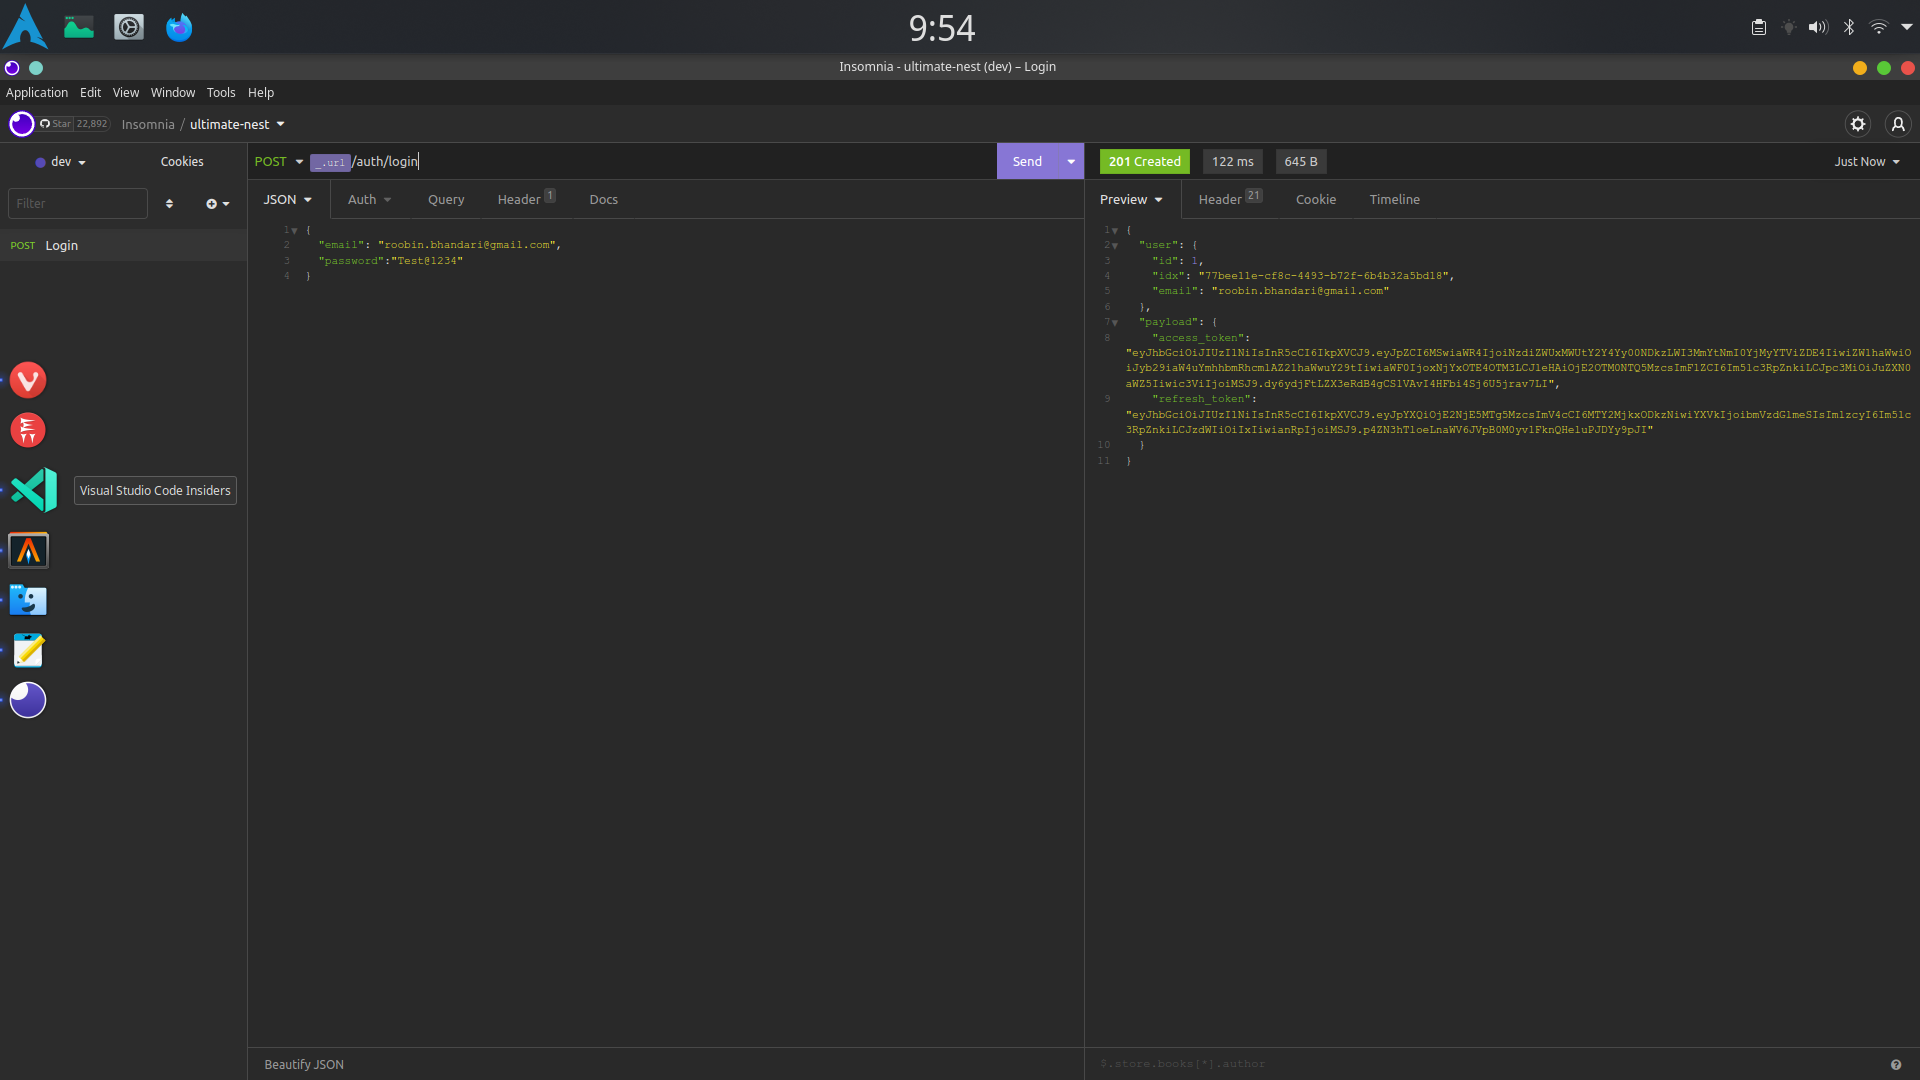Open the Tools menu
1920x1080 pixels.
pyautogui.click(x=221, y=92)
